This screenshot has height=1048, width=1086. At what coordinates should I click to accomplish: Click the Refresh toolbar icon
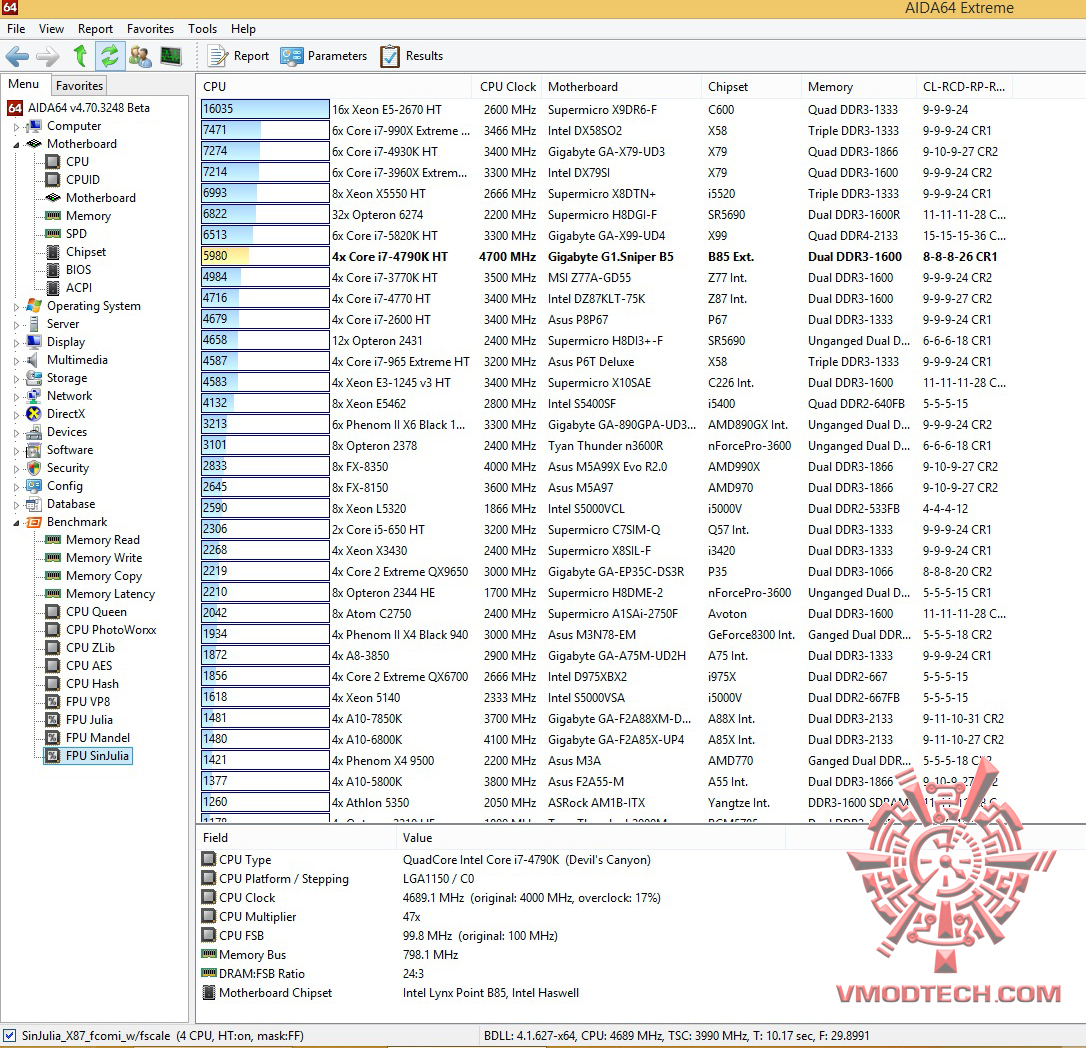(109, 55)
